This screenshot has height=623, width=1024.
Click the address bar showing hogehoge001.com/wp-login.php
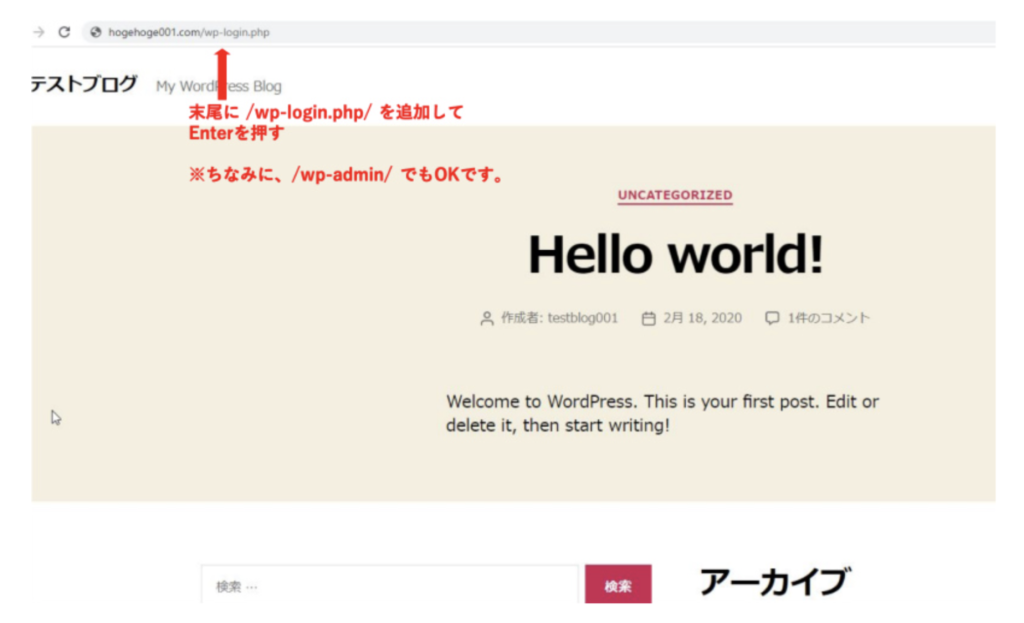[x=539, y=32]
